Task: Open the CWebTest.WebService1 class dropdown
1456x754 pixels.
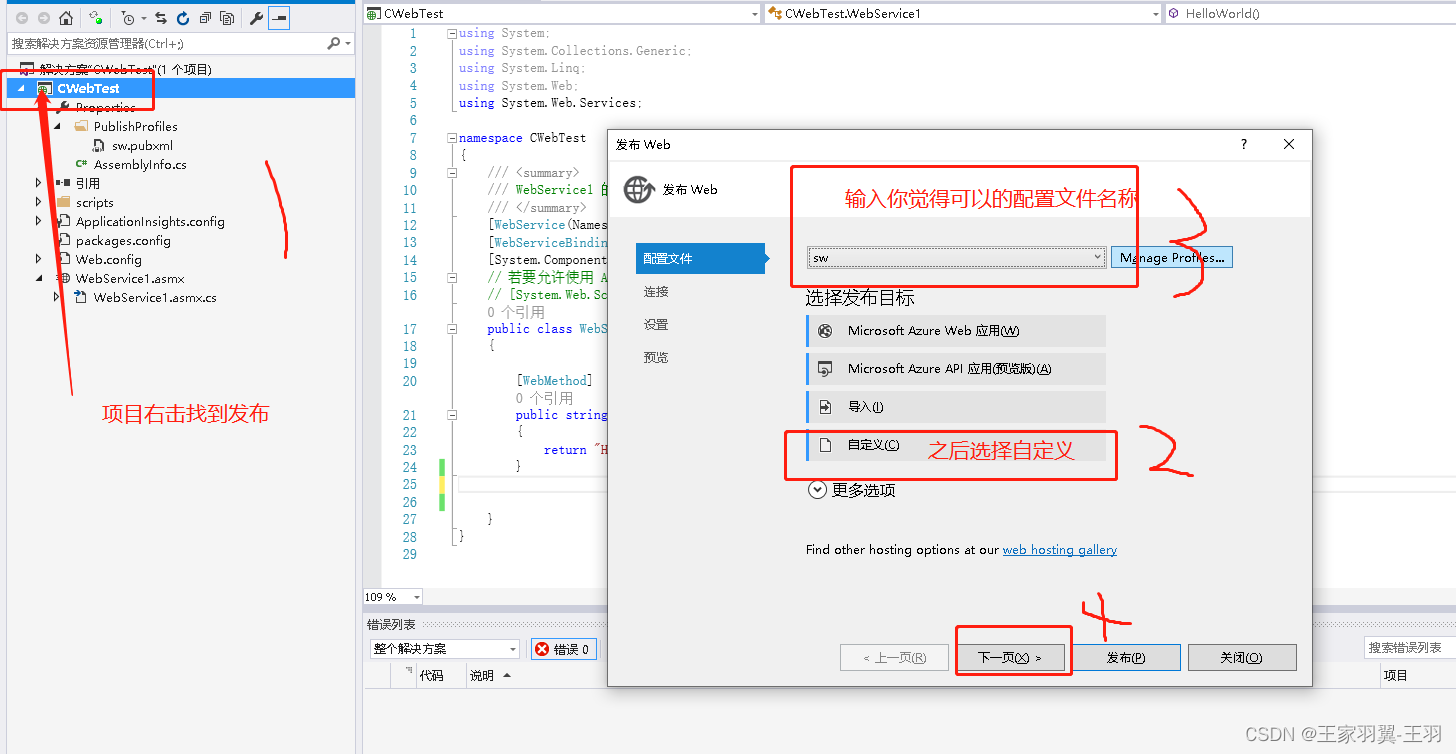Action: (1155, 14)
